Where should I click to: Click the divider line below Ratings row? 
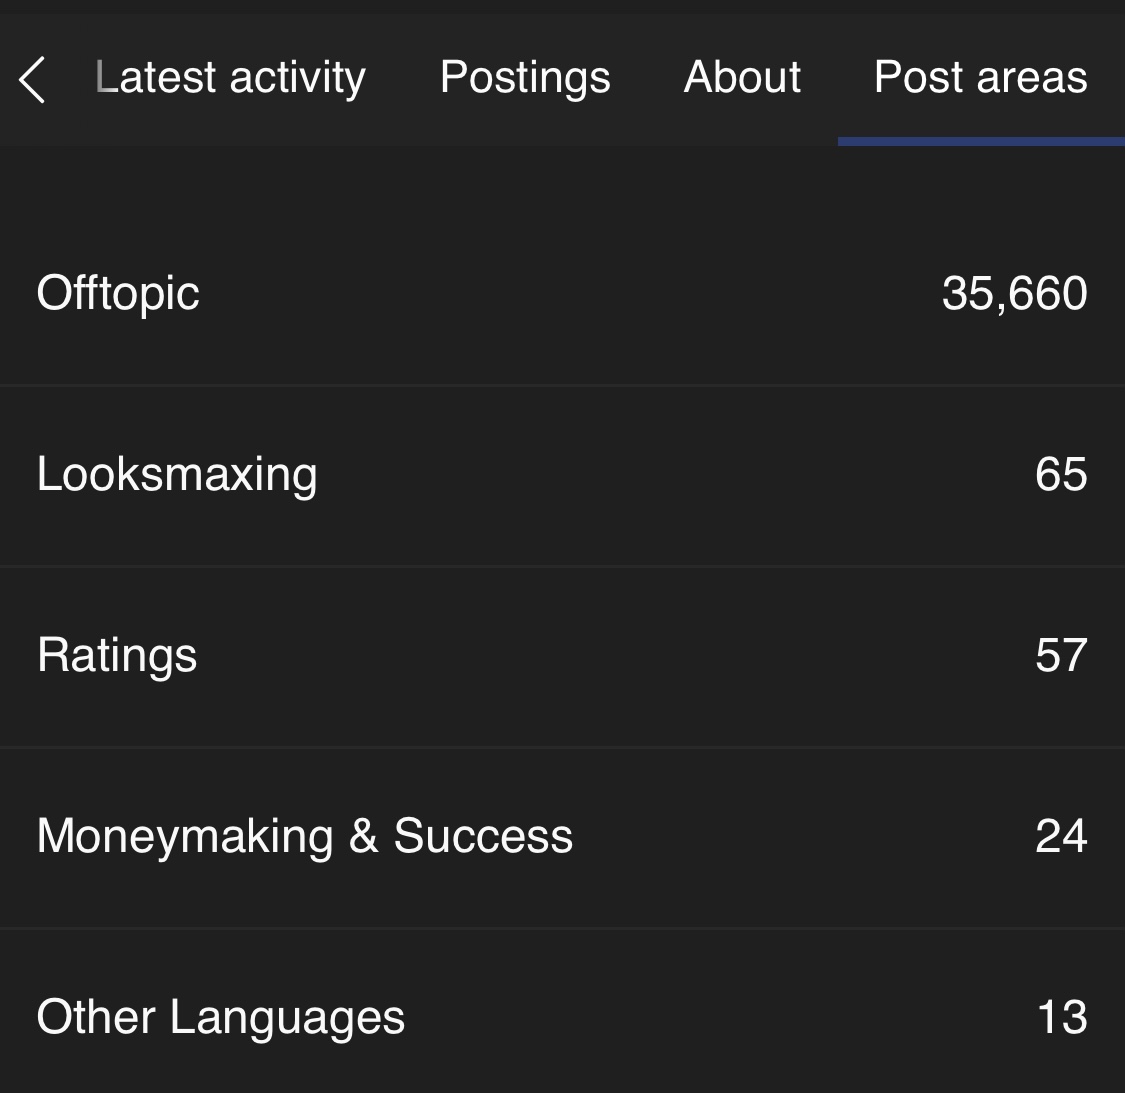pyautogui.click(x=562, y=747)
